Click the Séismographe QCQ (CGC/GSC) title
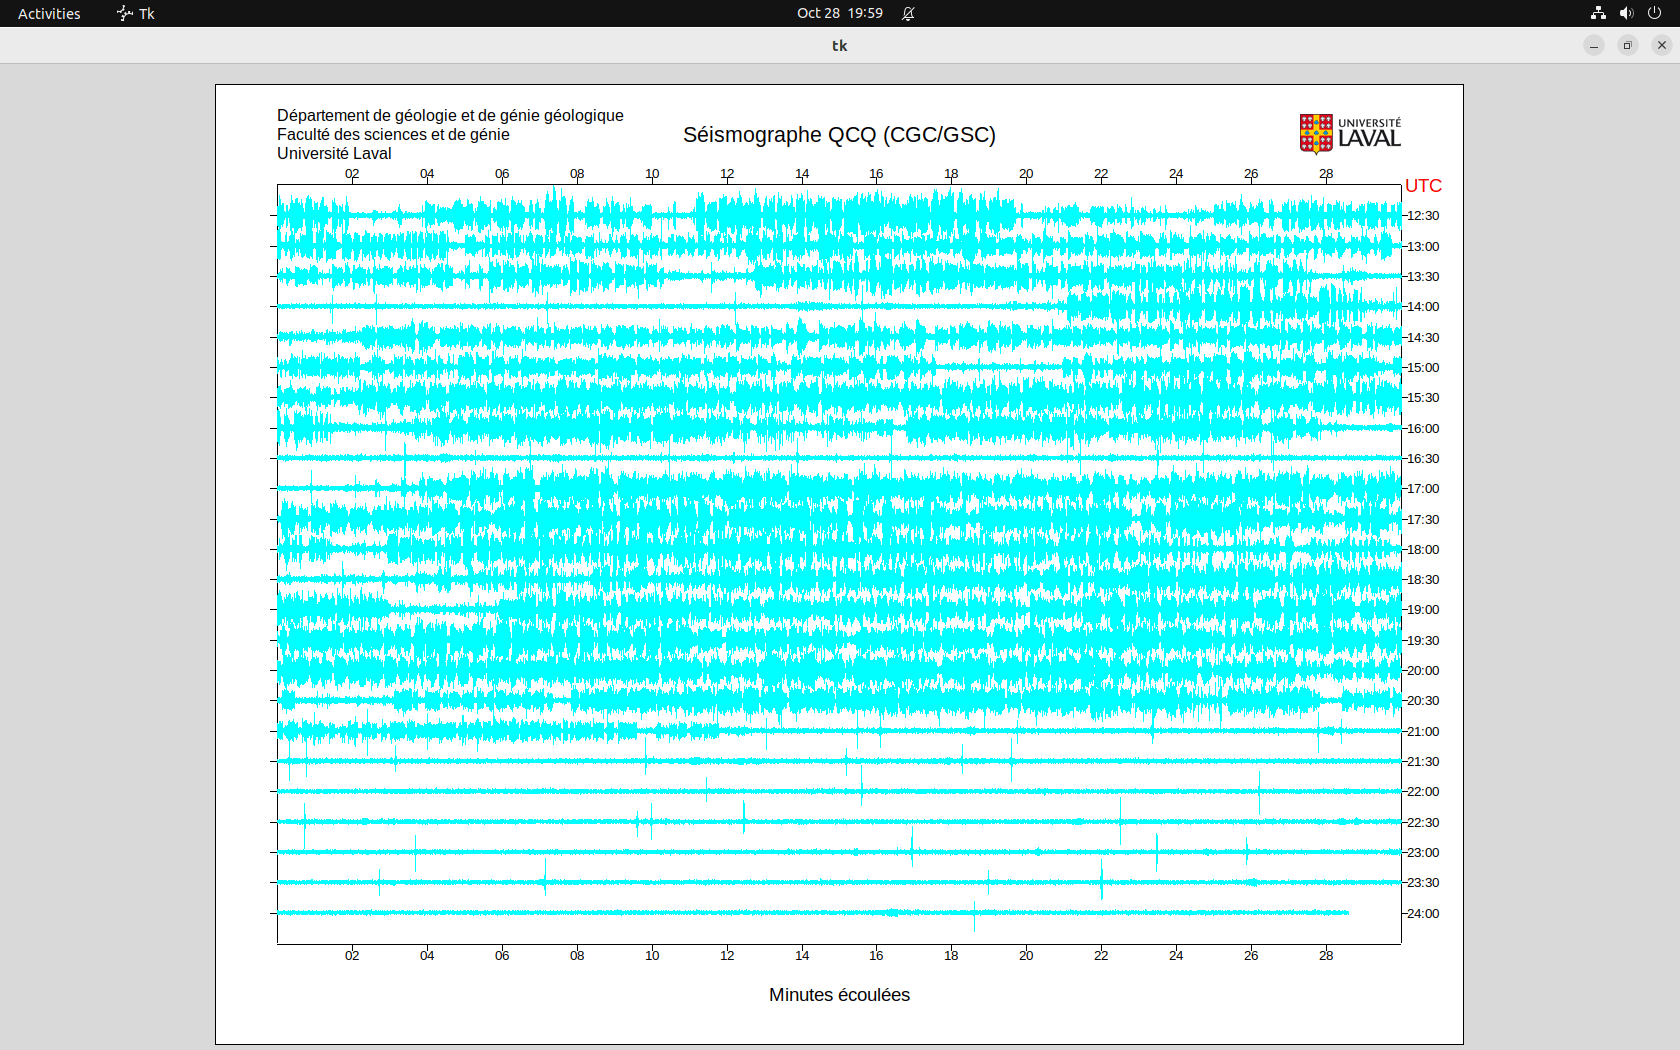This screenshot has width=1680, height=1050. [x=839, y=135]
